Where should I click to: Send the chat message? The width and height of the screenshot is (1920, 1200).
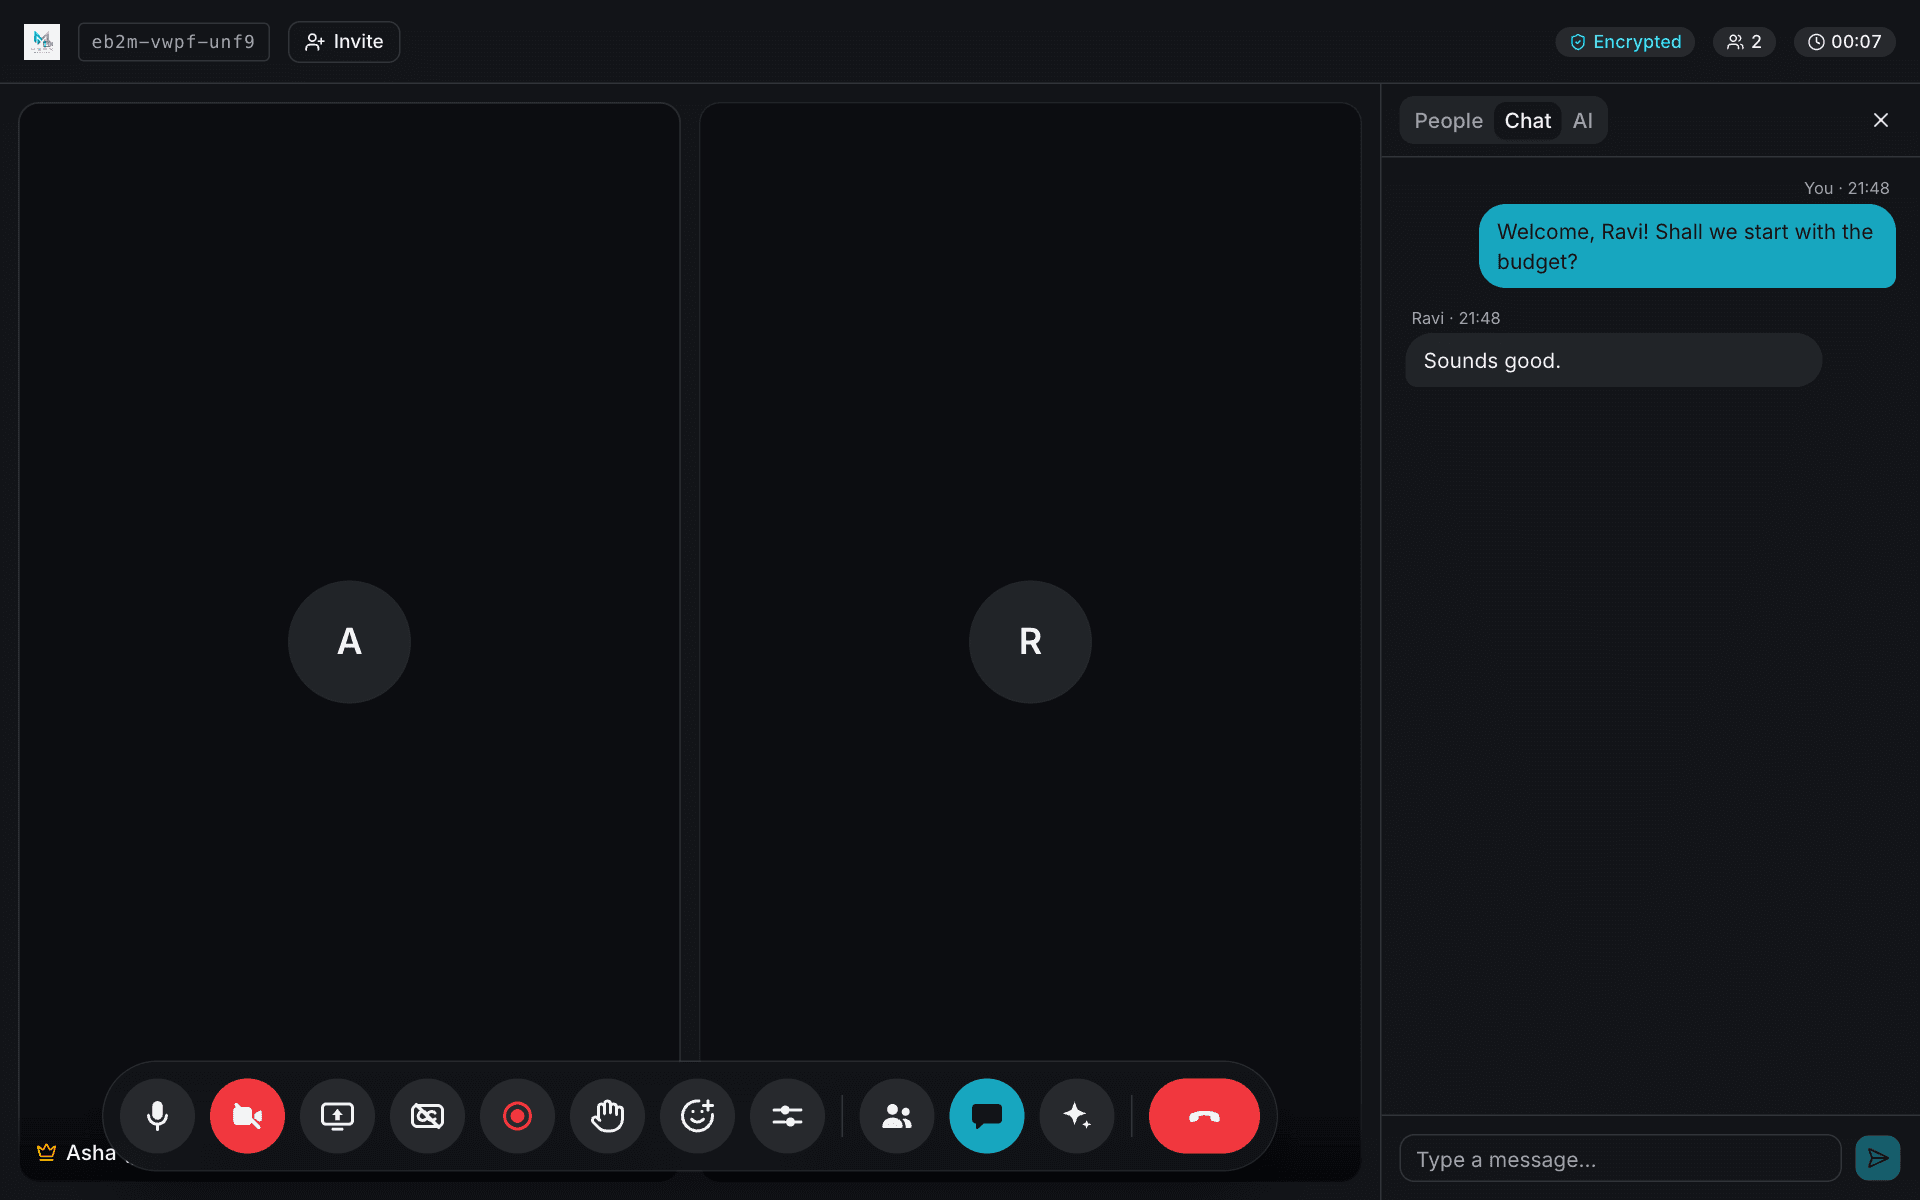tap(1877, 1158)
